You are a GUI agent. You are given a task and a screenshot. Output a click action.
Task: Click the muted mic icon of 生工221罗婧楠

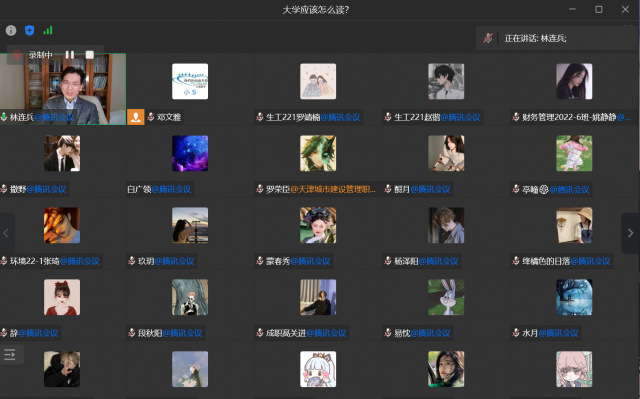click(x=260, y=117)
